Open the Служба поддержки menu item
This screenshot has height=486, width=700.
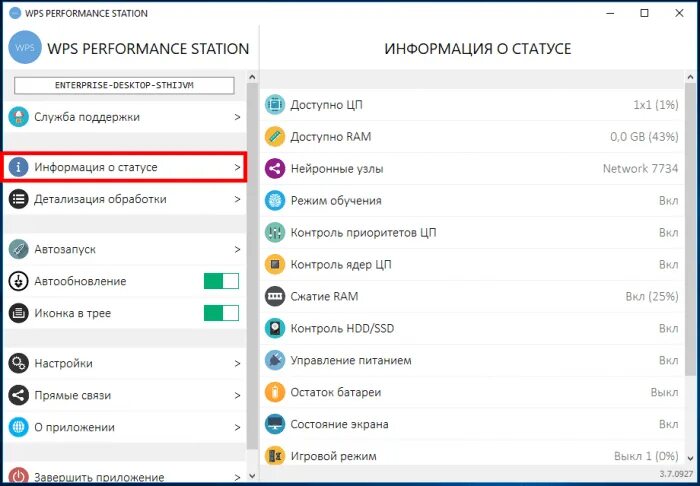tap(125, 117)
